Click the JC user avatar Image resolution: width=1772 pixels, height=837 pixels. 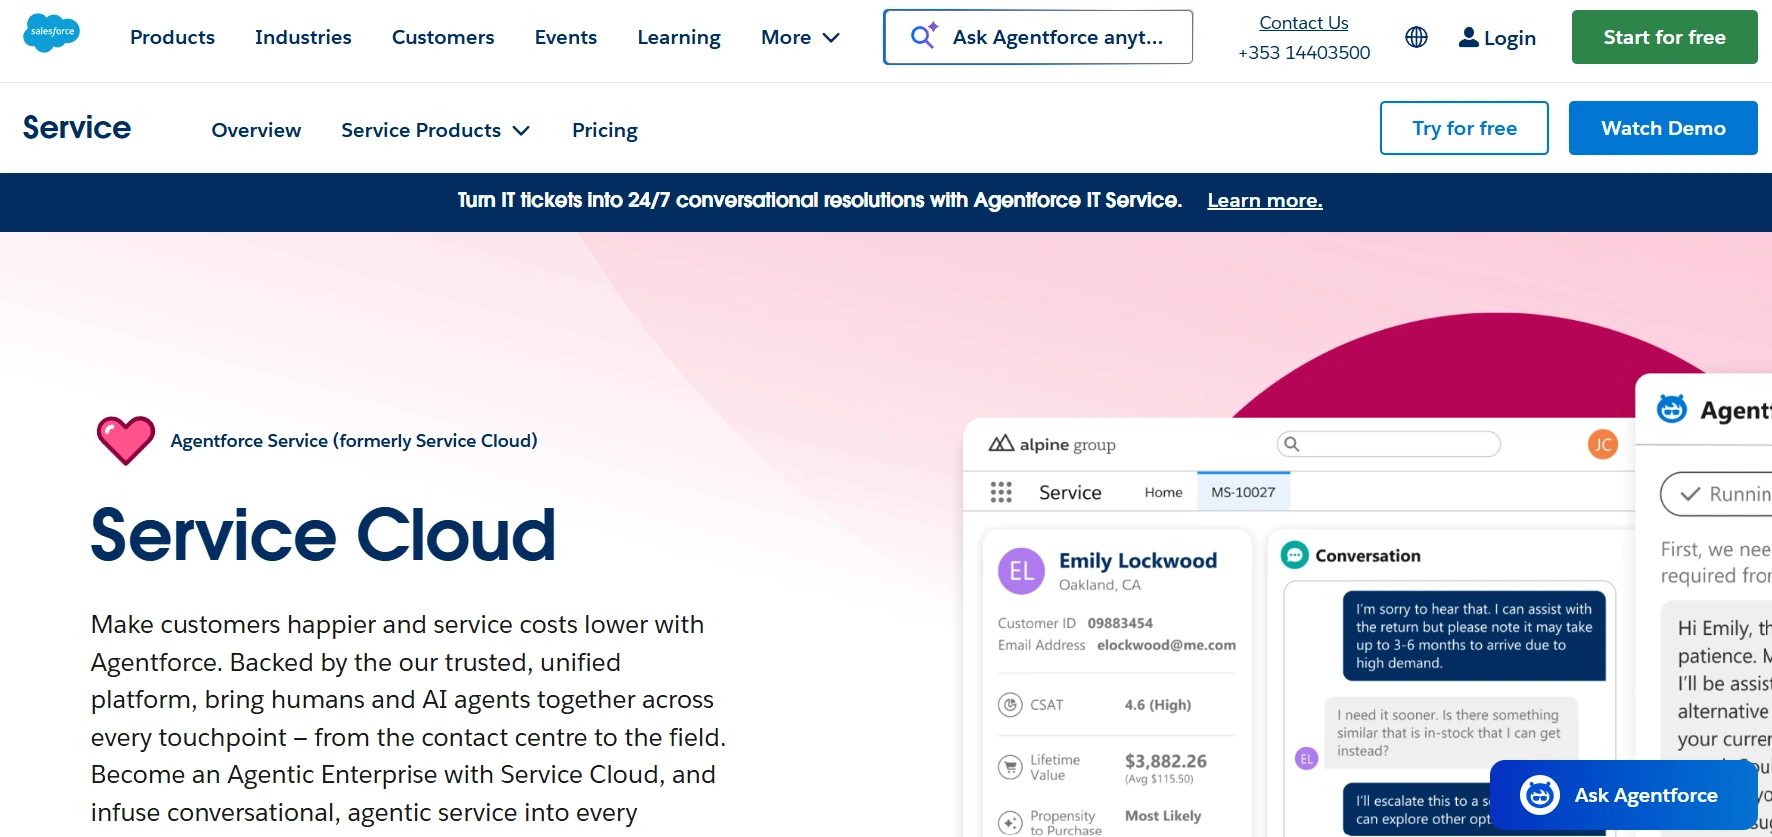(1602, 444)
